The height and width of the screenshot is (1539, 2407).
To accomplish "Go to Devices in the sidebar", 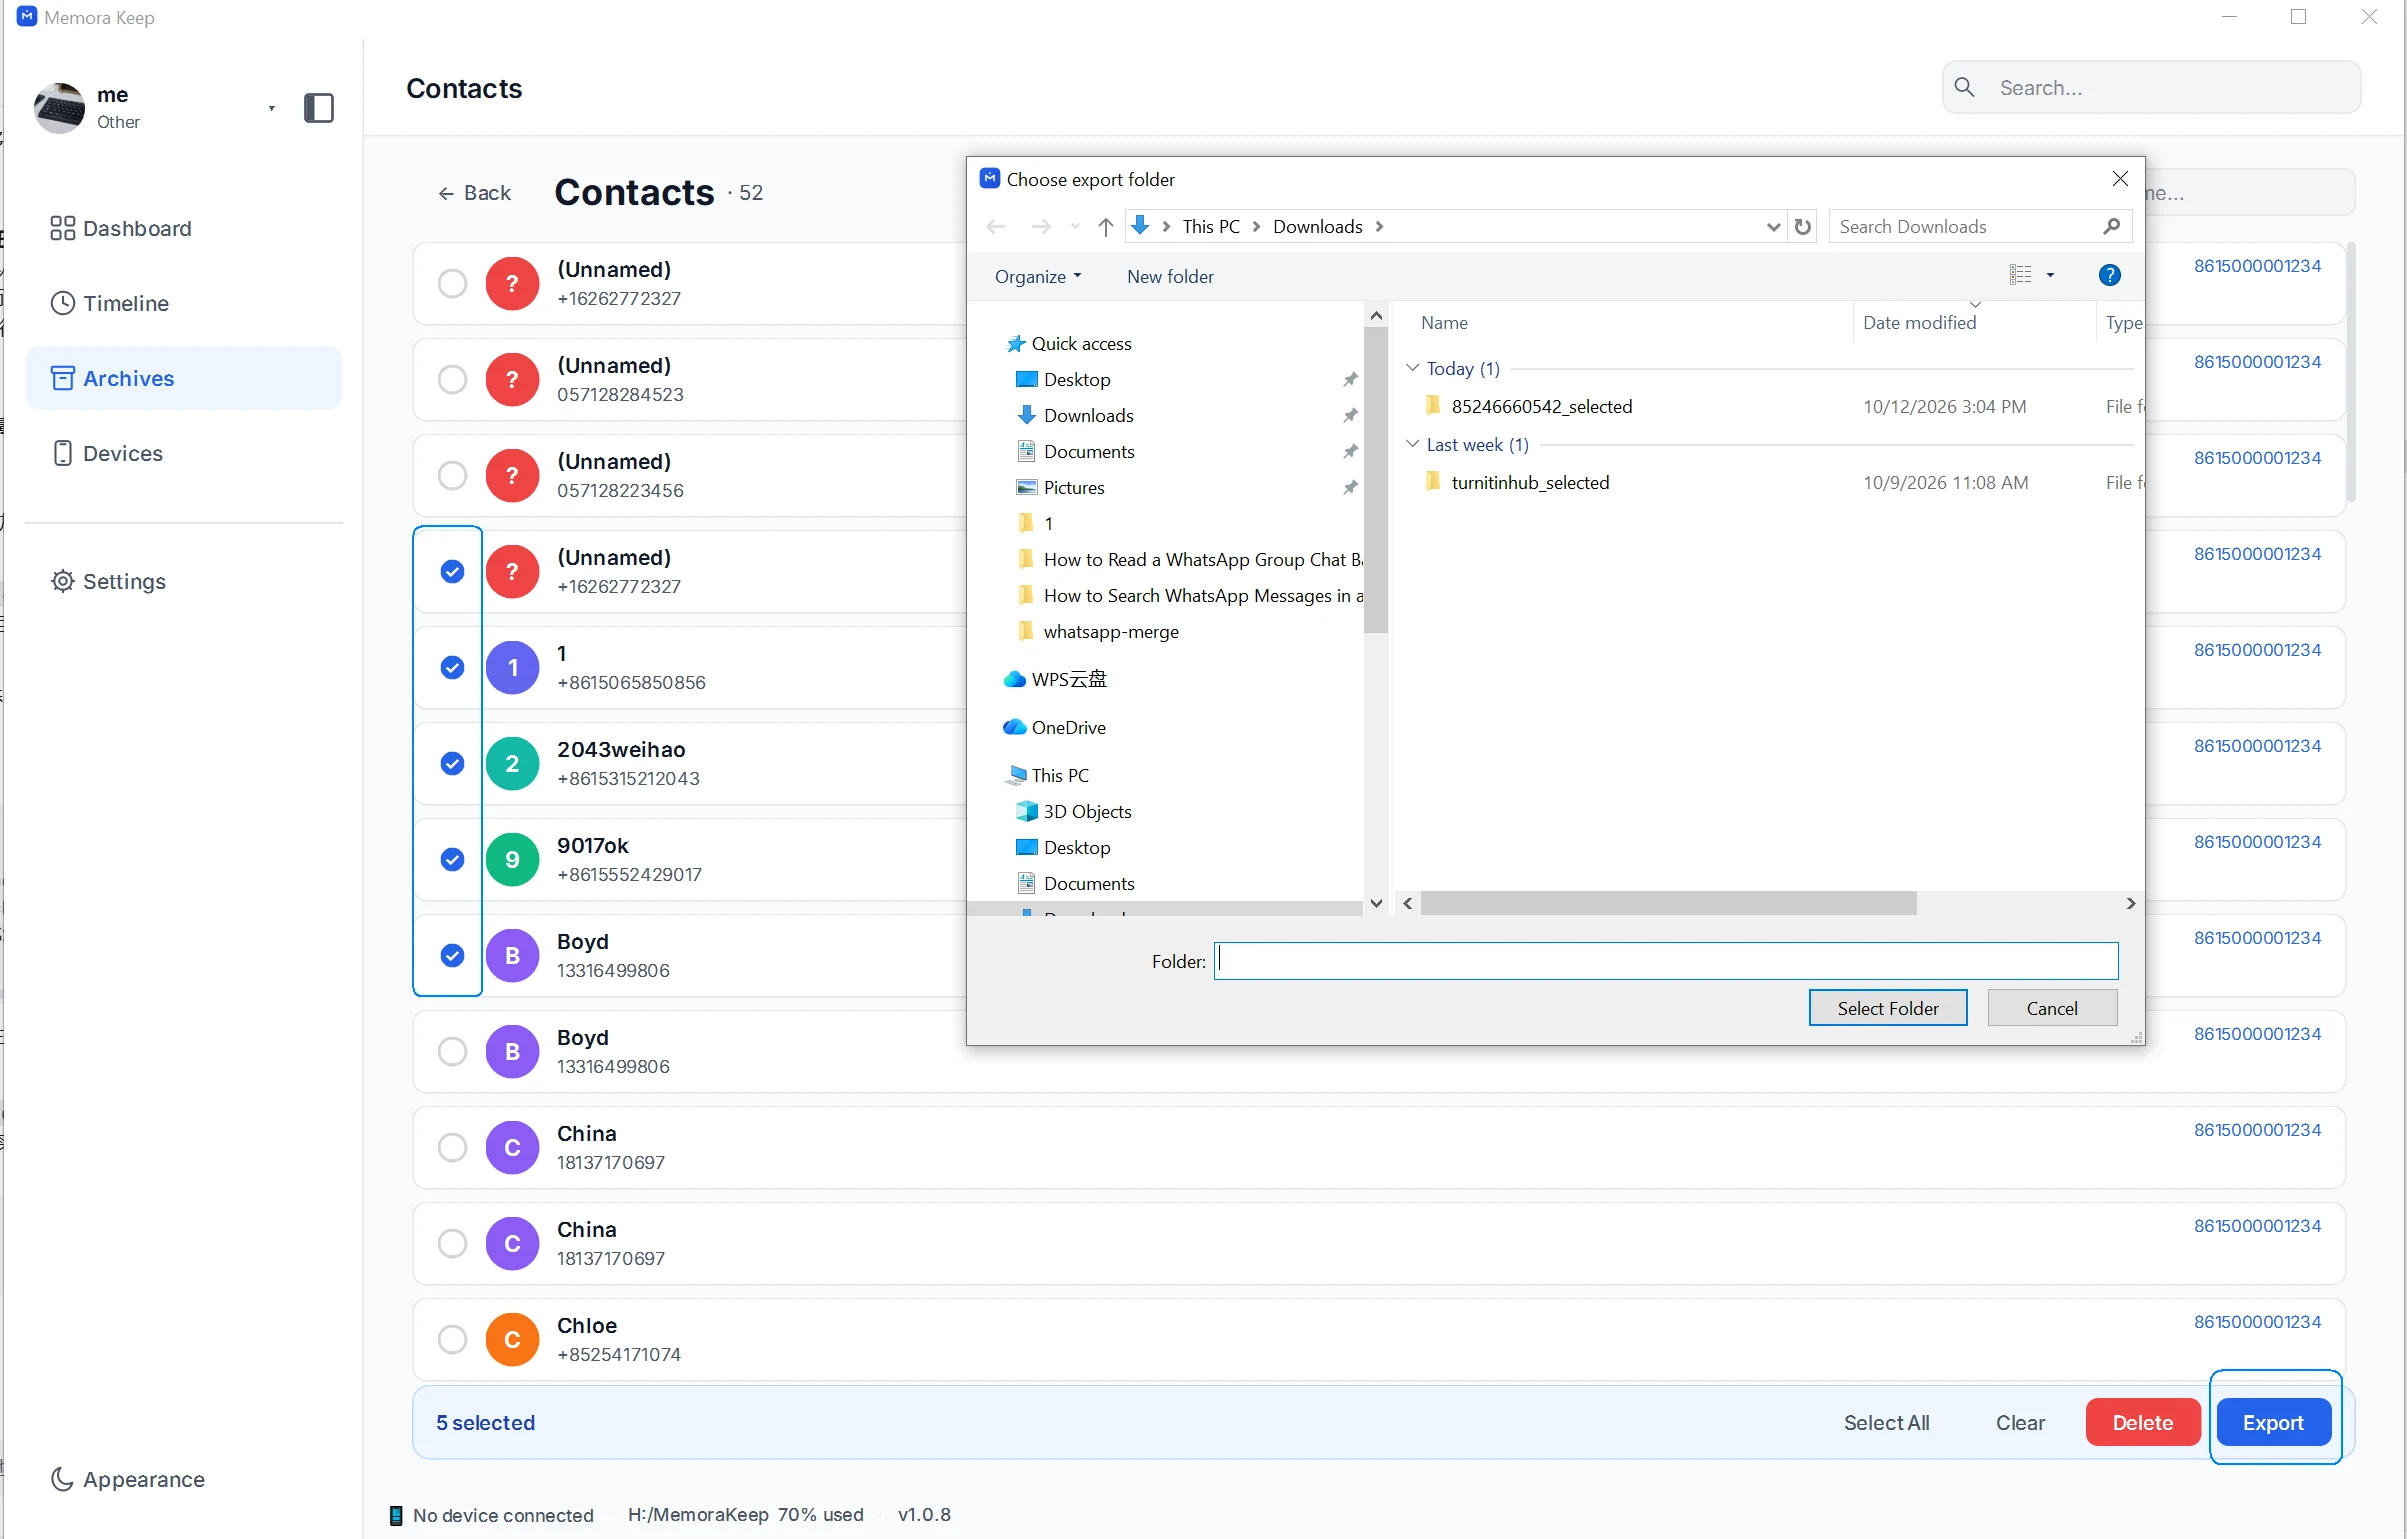I will (x=107, y=453).
